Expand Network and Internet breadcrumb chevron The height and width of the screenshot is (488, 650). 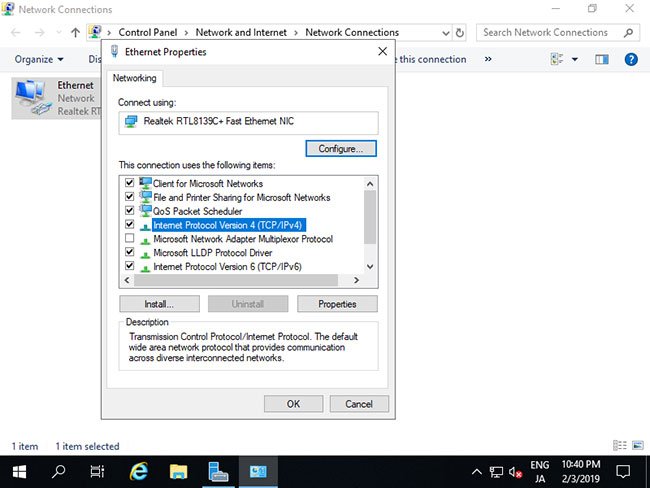[296, 32]
